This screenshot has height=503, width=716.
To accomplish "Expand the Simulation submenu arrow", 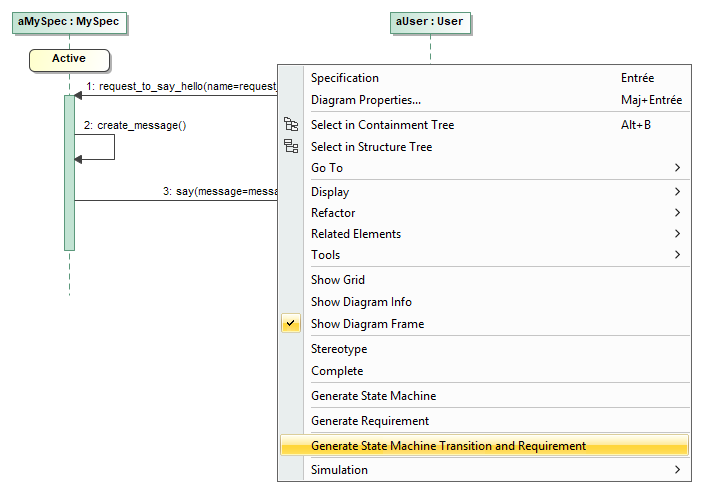I will click(x=677, y=469).
